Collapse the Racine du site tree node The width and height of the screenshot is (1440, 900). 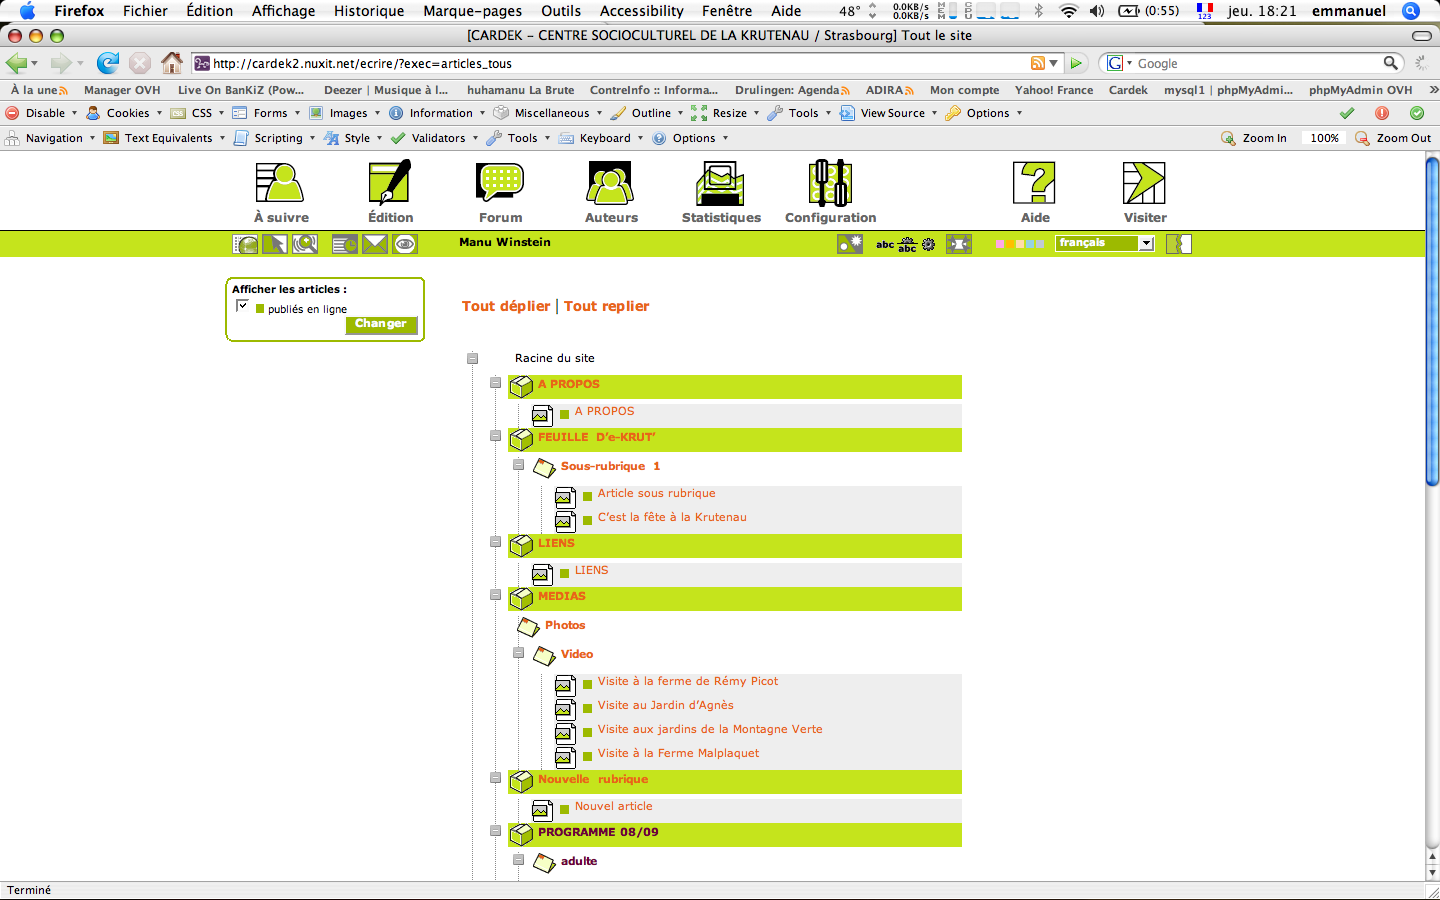[473, 358]
